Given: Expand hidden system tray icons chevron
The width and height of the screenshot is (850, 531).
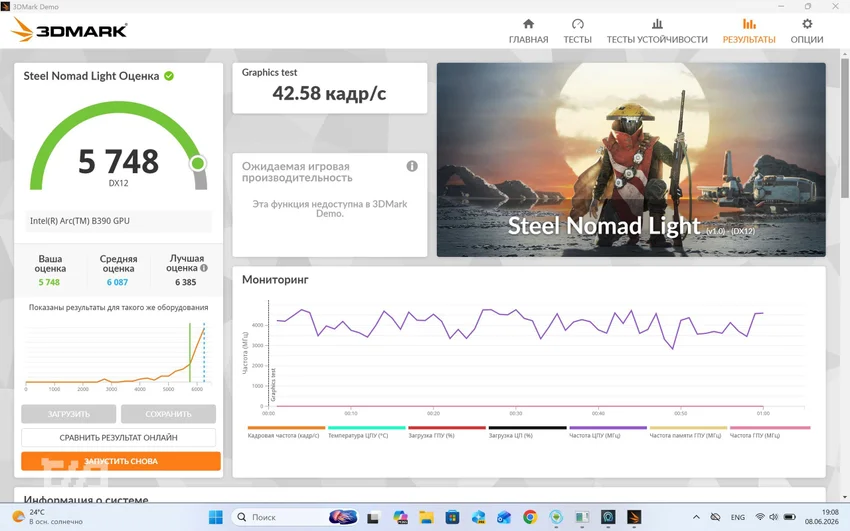Looking at the screenshot, I should pos(697,517).
